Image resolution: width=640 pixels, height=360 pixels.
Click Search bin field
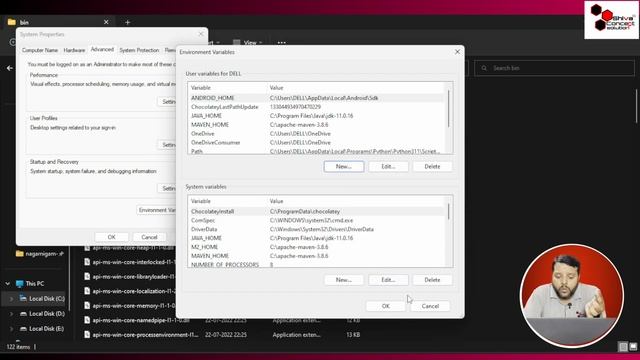554,68
